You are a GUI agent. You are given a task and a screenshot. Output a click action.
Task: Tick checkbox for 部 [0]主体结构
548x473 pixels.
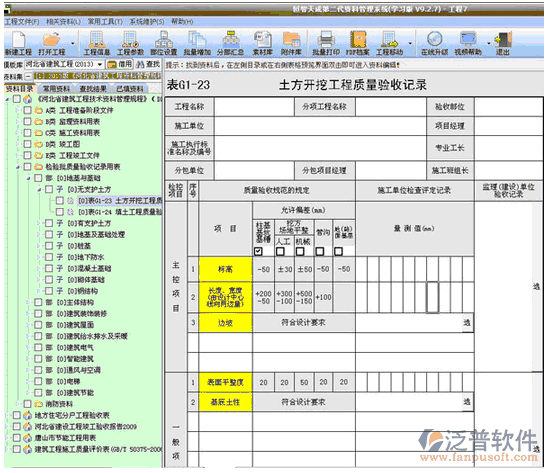(x=38, y=302)
